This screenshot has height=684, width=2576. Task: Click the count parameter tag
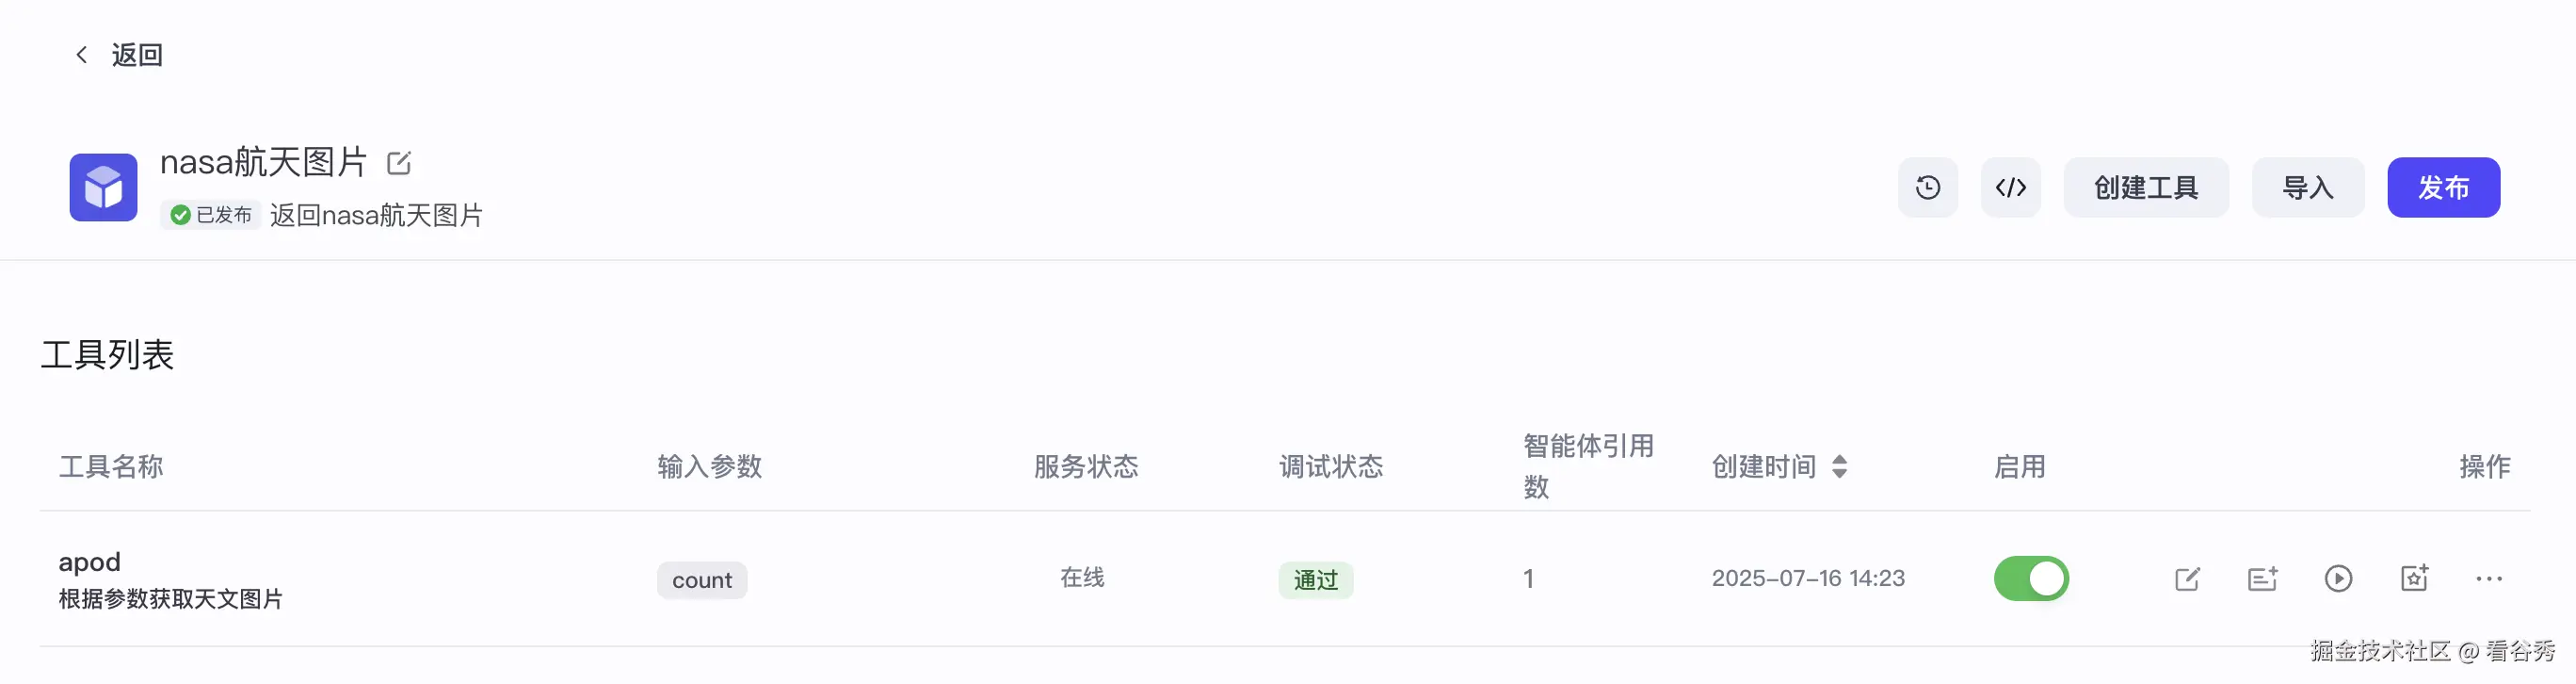coord(702,579)
